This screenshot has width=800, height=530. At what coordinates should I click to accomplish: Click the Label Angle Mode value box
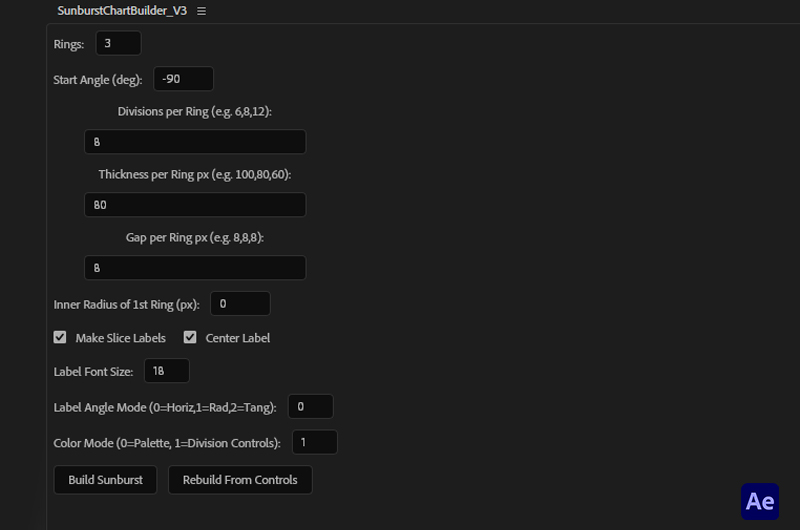point(310,407)
